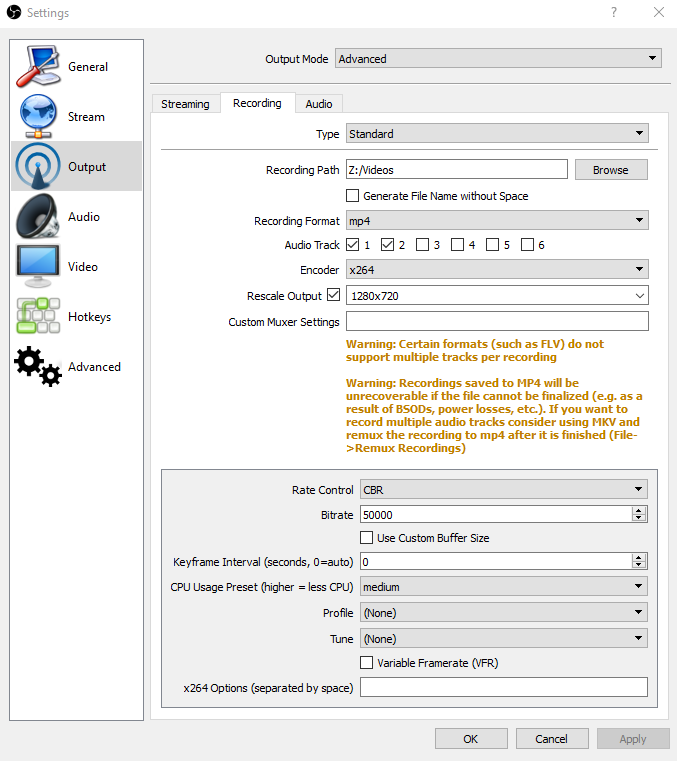Uncheck audio track 2
The image size is (677, 761).
coord(387,245)
